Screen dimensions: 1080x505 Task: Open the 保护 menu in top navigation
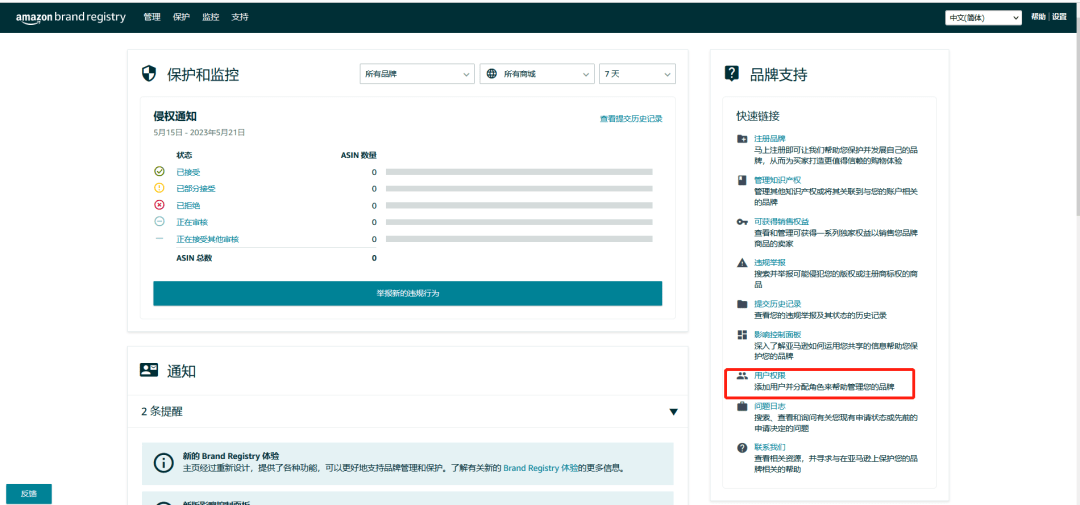click(x=181, y=17)
